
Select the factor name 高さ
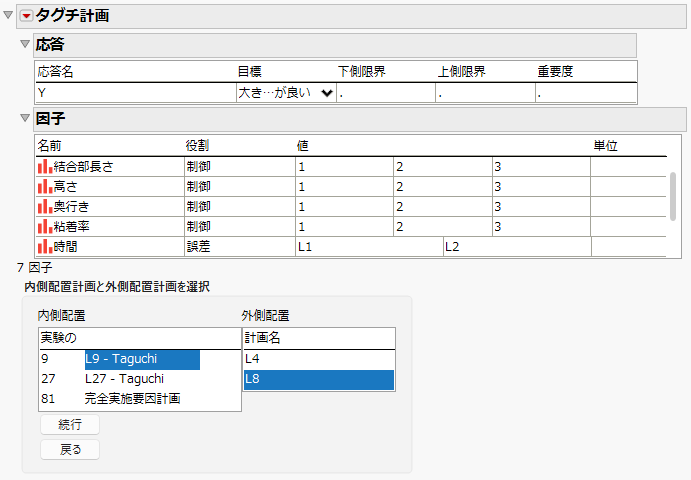pyautogui.click(x=65, y=186)
